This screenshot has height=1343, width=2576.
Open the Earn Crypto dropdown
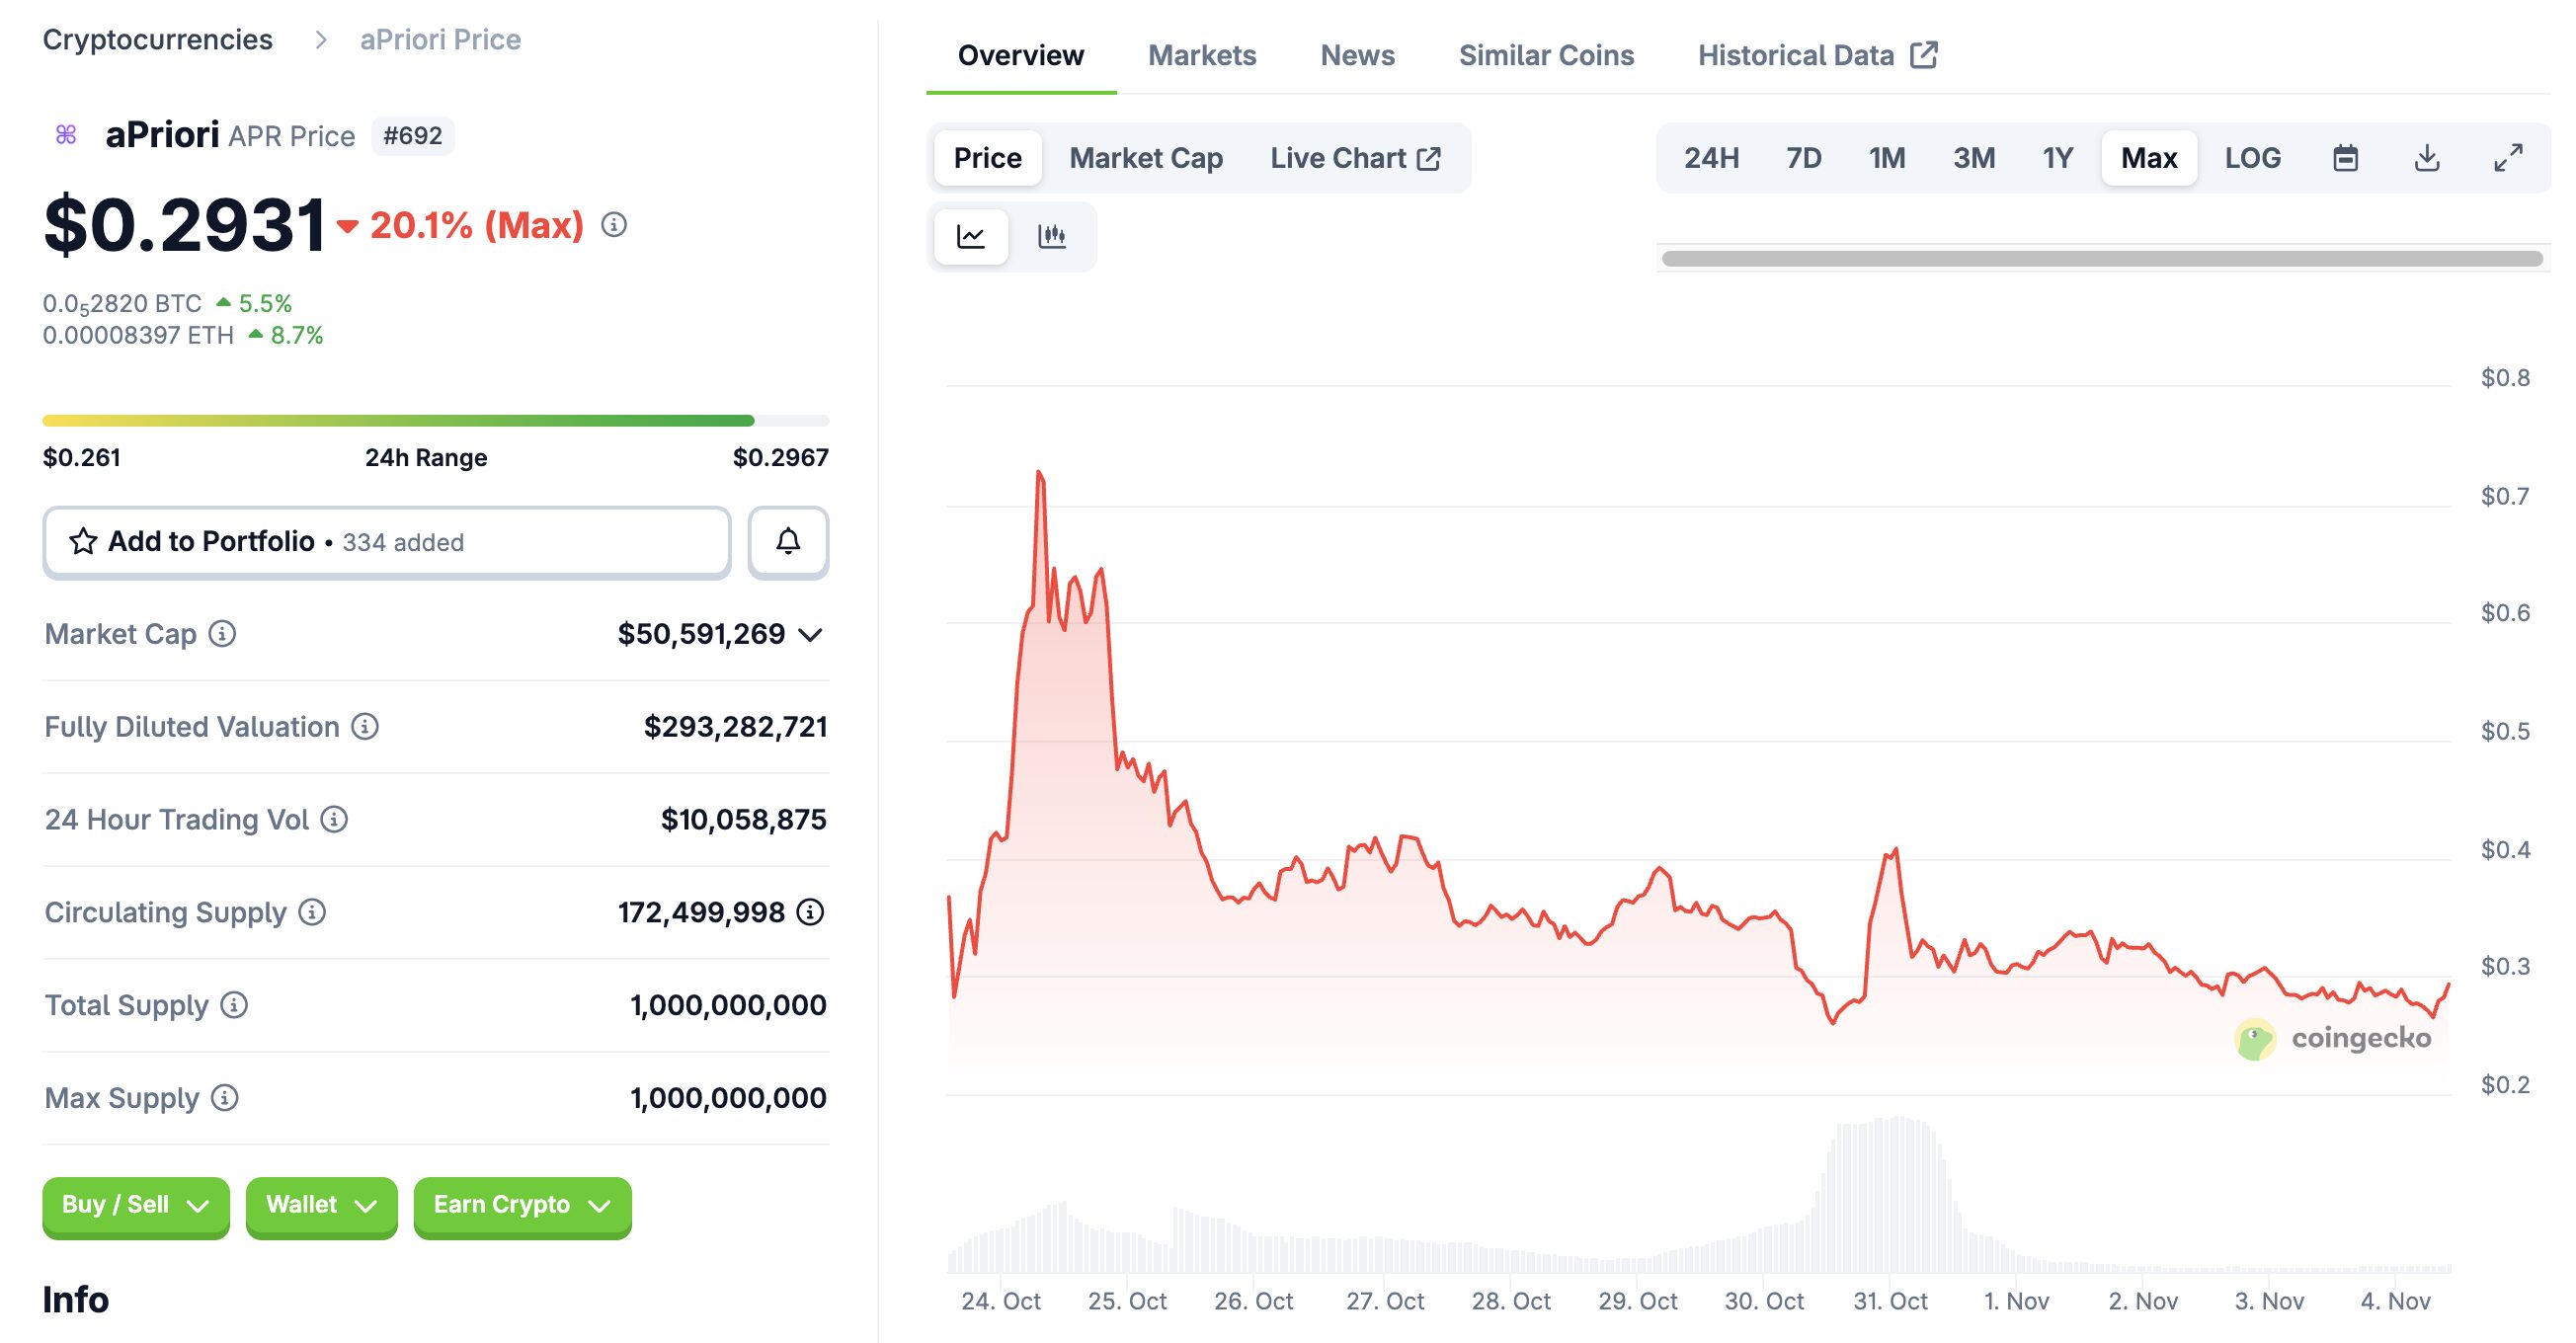522,1205
